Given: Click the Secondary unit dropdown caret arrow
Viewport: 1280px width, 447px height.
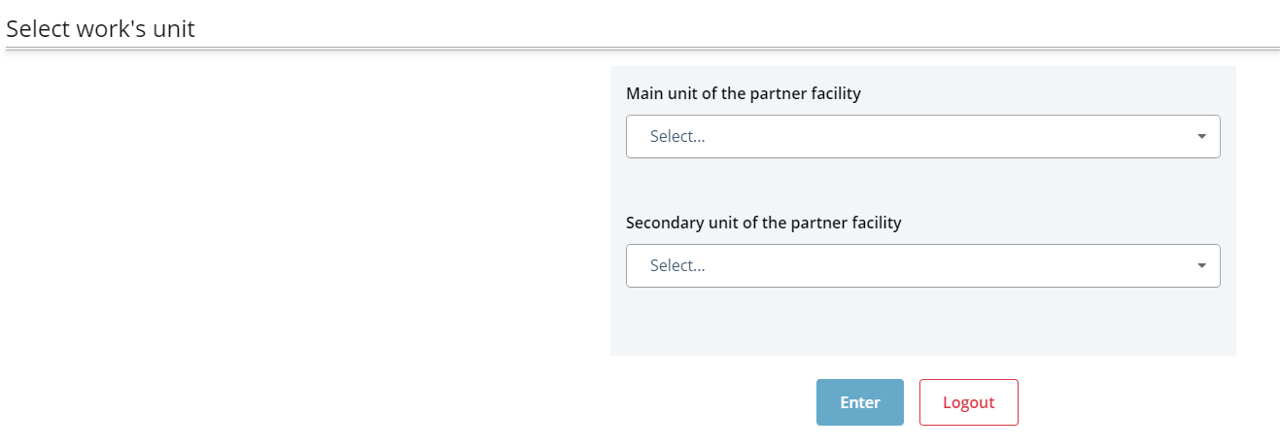Looking at the screenshot, I should click(x=1201, y=266).
